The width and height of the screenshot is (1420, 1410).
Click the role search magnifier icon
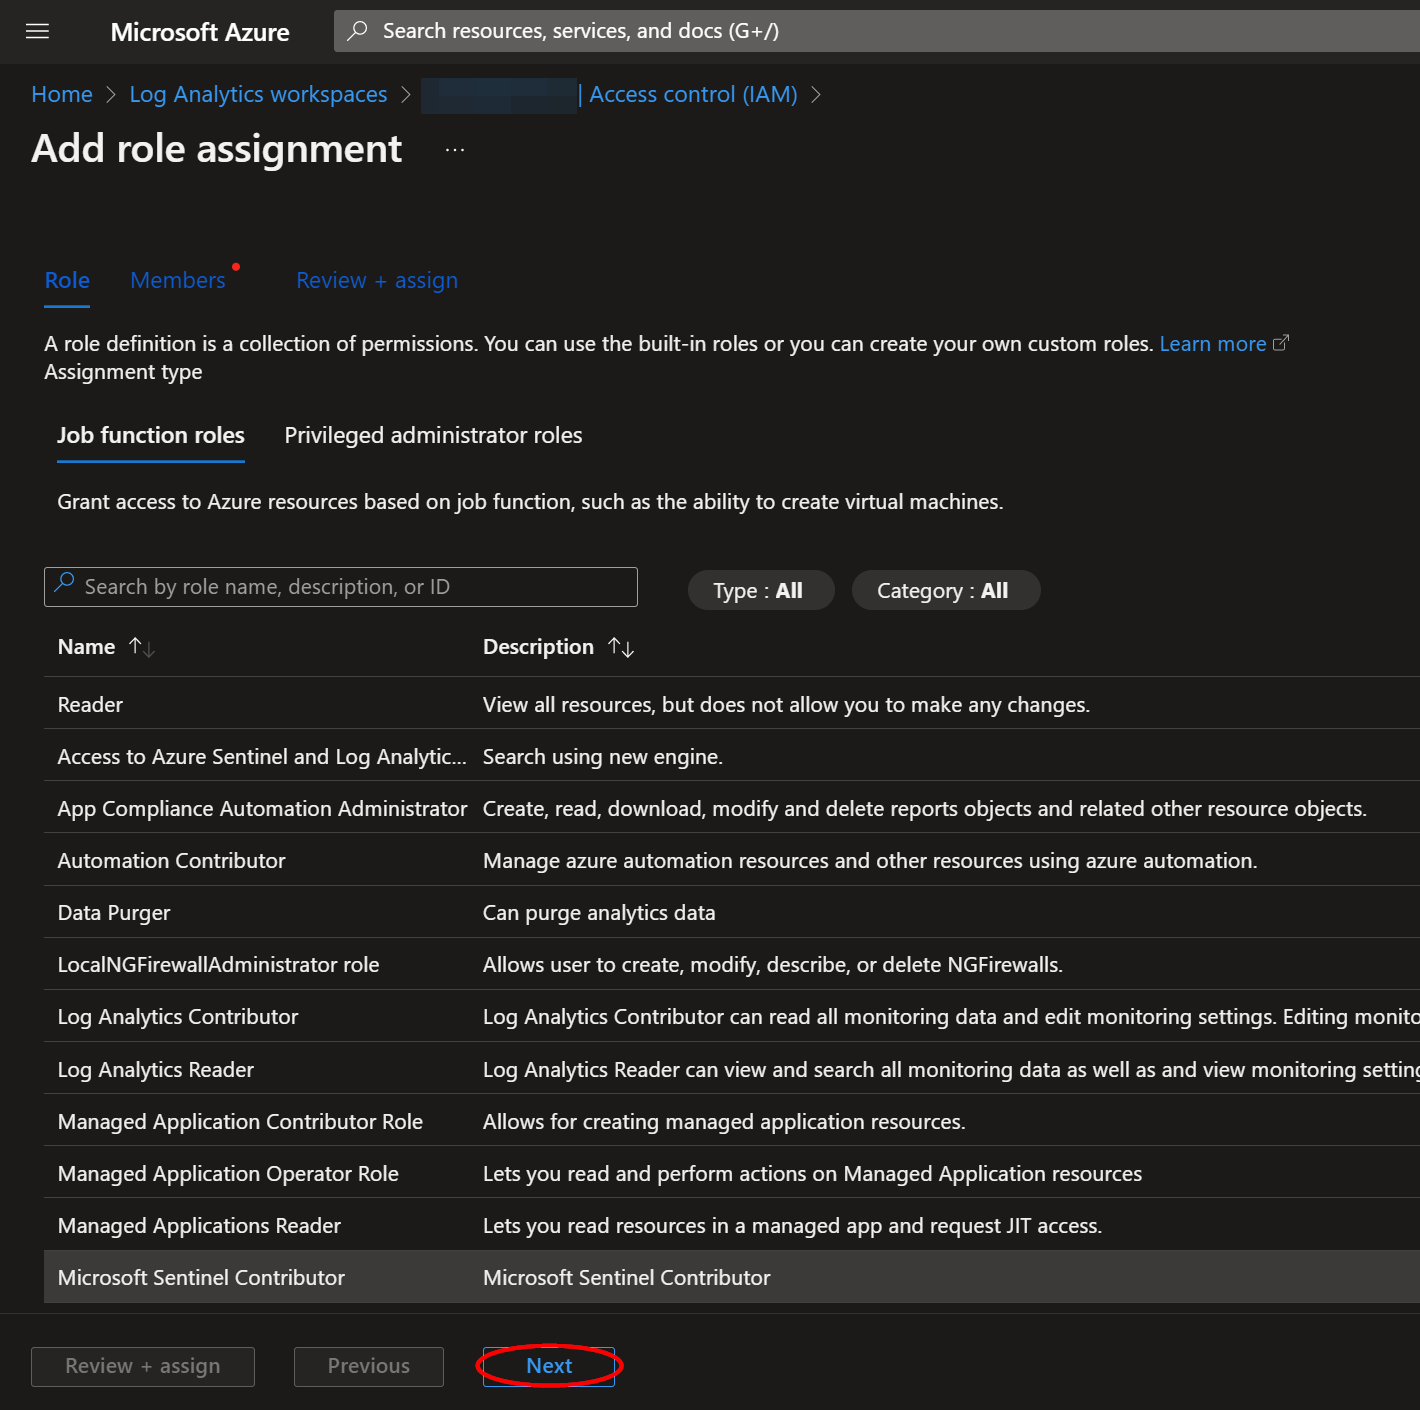click(65, 582)
